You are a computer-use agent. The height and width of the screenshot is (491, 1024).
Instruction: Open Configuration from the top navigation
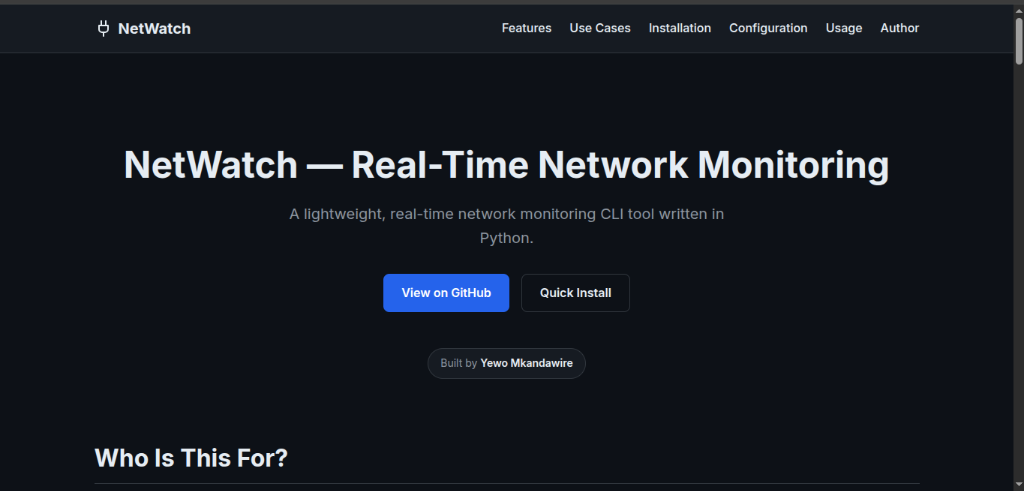768,28
